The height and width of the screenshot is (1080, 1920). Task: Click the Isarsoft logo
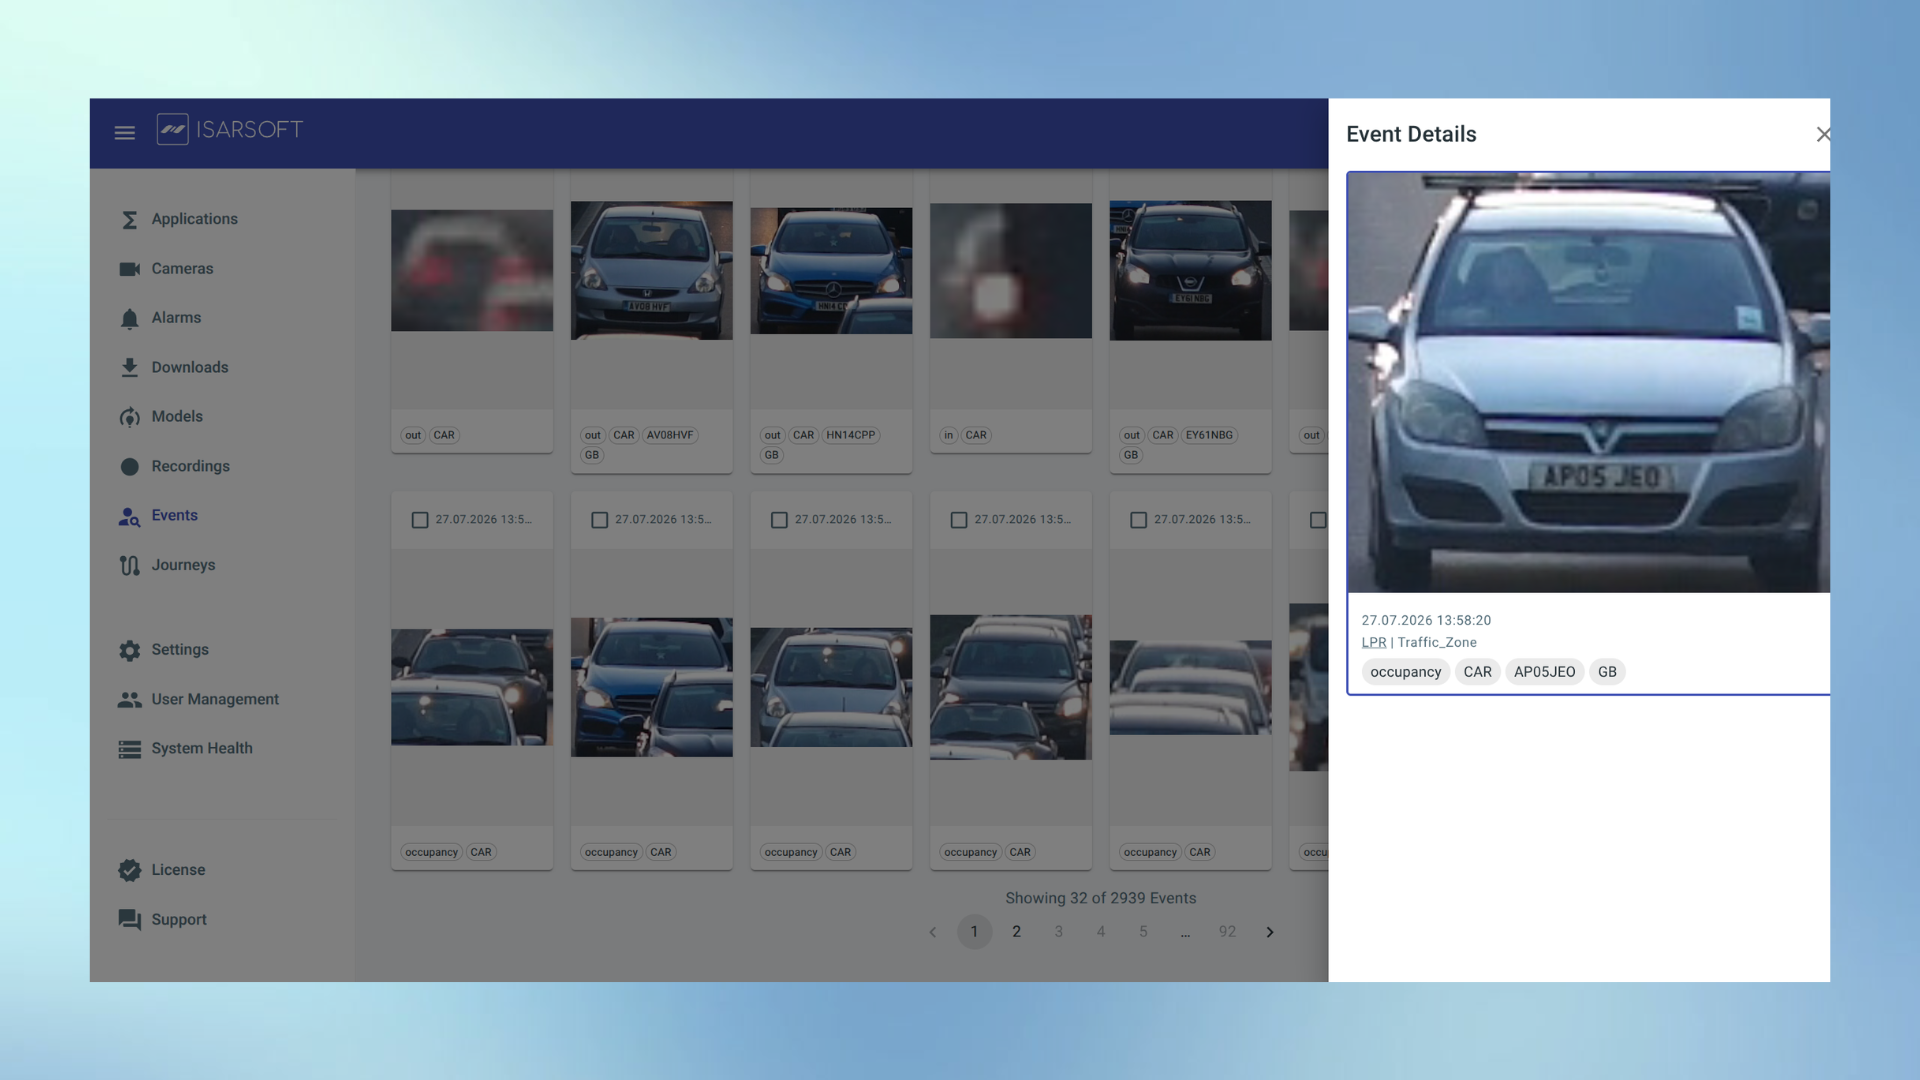click(x=229, y=130)
